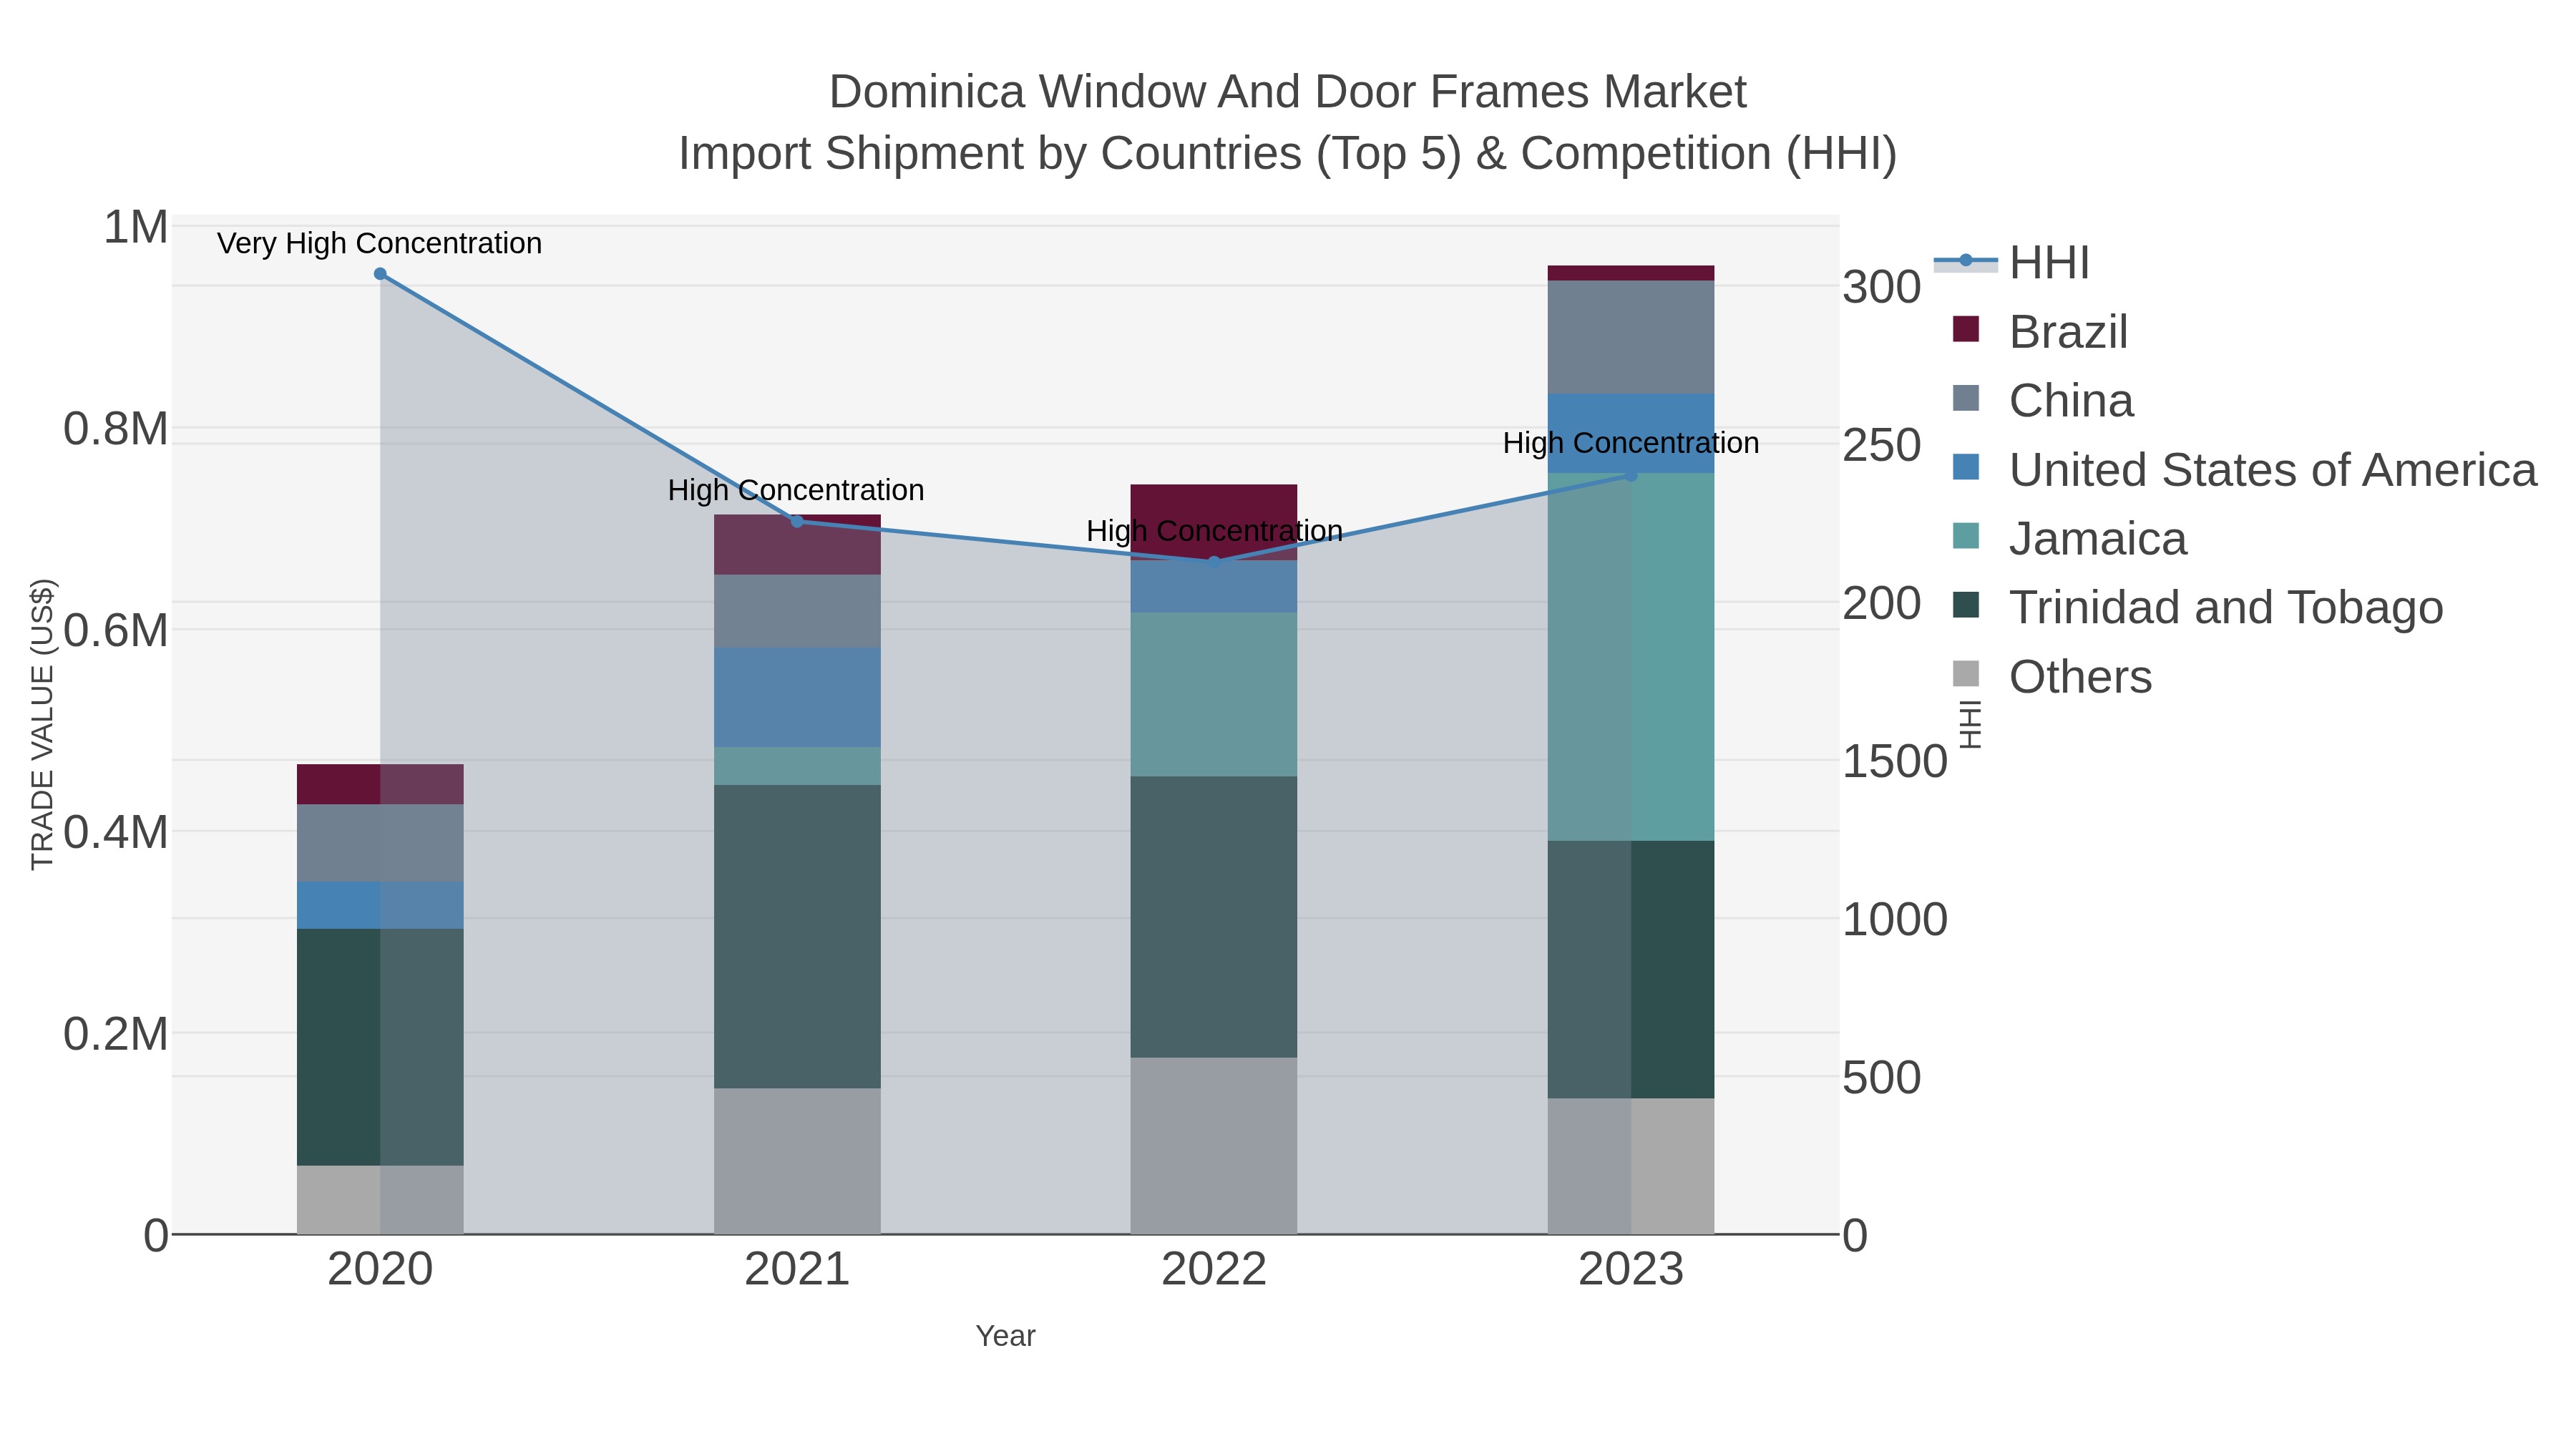Image resolution: width=2576 pixels, height=1449 pixels.
Task: Select the 2022 x-axis label
Action: (x=1214, y=1270)
